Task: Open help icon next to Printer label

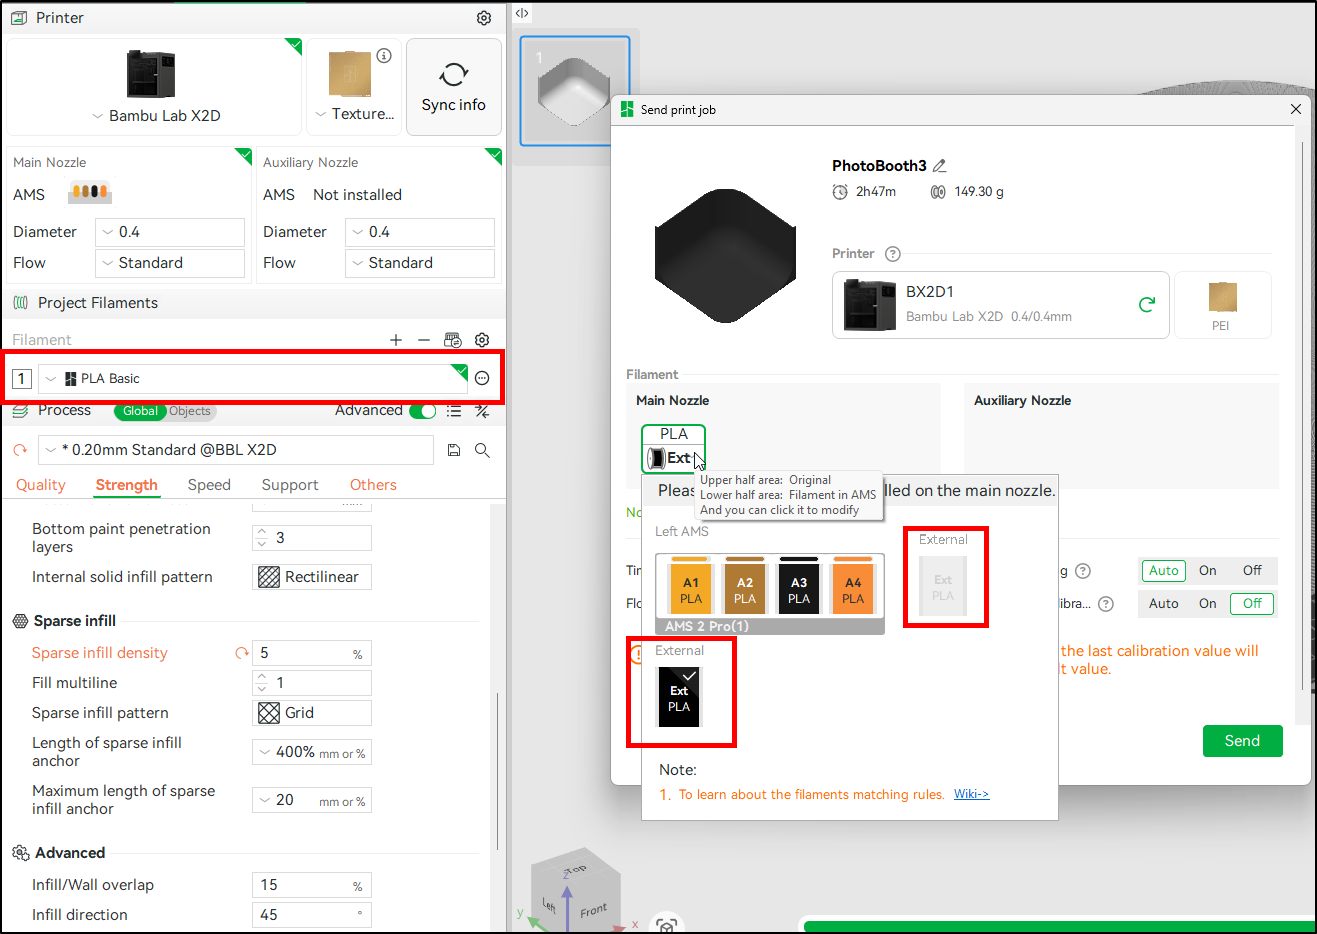Action: click(893, 254)
